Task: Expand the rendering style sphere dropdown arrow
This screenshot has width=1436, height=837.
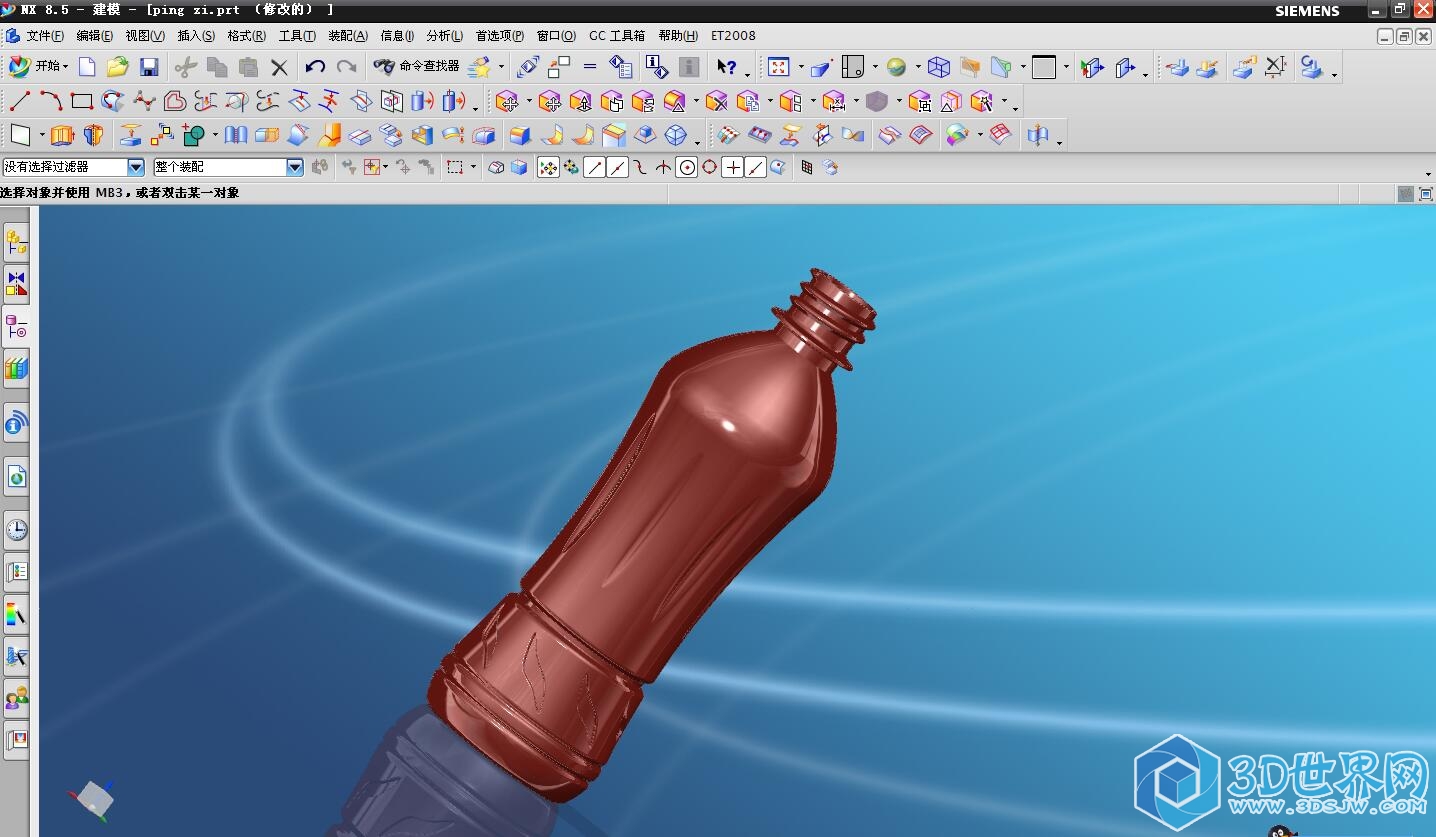Action: (x=917, y=67)
